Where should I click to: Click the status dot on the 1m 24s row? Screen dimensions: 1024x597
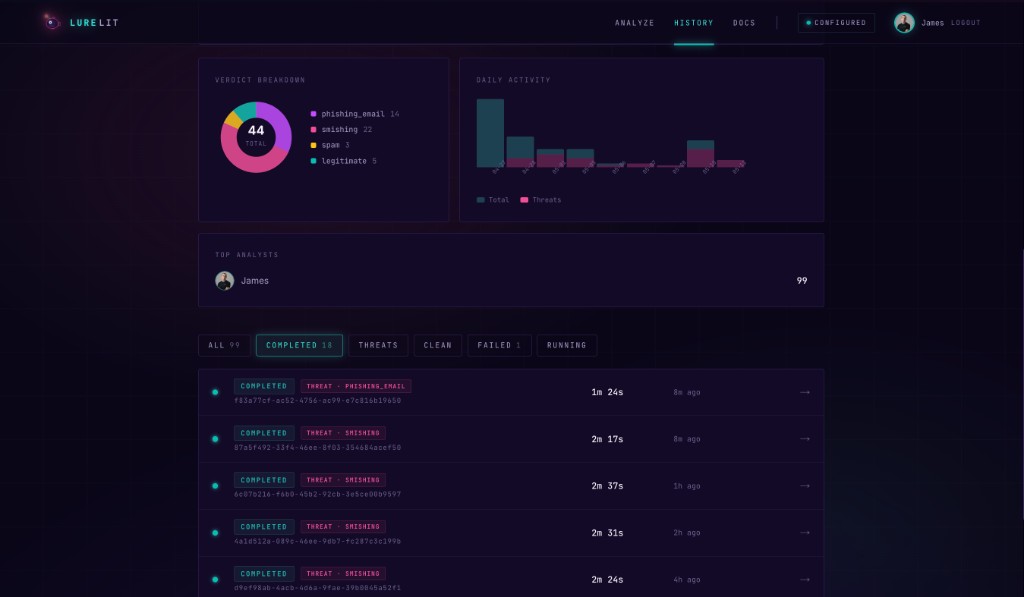[x=215, y=393]
